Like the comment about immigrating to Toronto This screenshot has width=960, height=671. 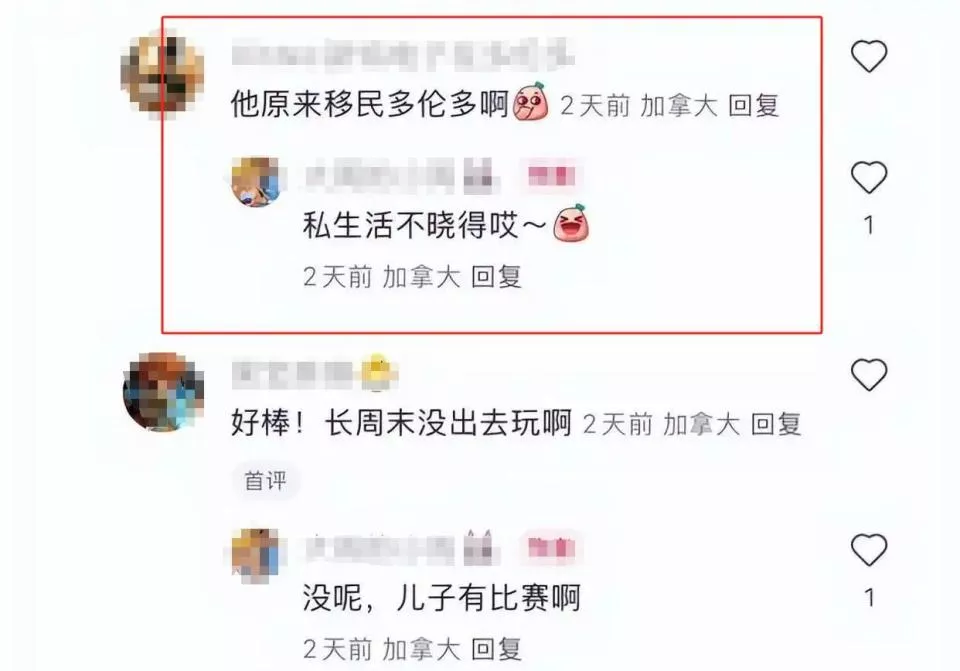[x=869, y=56]
